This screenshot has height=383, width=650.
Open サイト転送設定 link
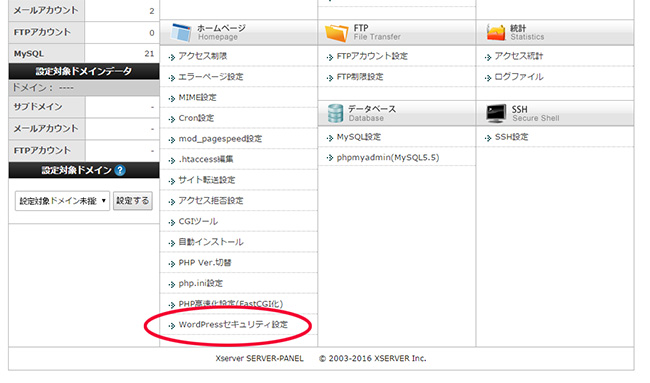pyautogui.click(x=207, y=180)
